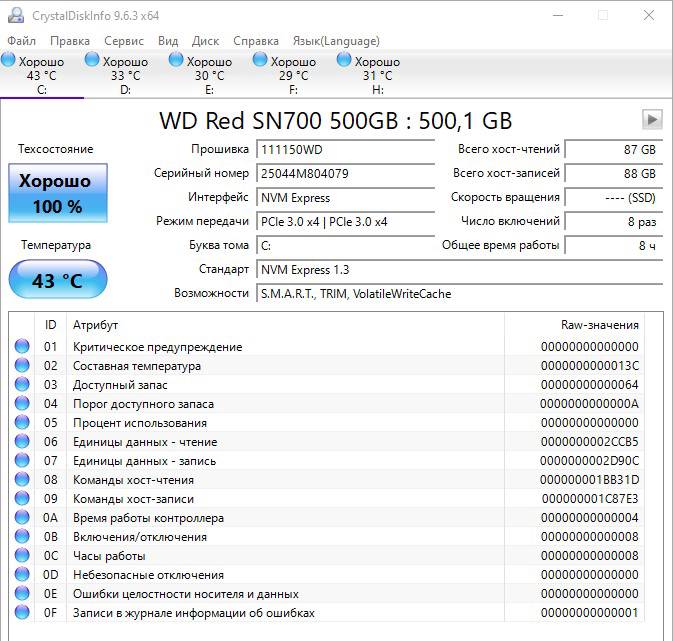The height and width of the screenshot is (641, 673).
Task: Select drive F: status orb
Action: (260, 60)
